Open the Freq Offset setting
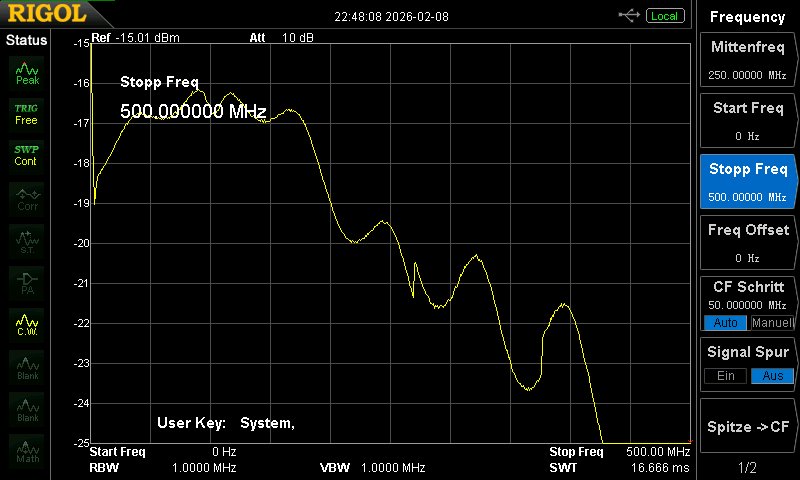Viewport: 800px width, 480px height. (x=747, y=242)
